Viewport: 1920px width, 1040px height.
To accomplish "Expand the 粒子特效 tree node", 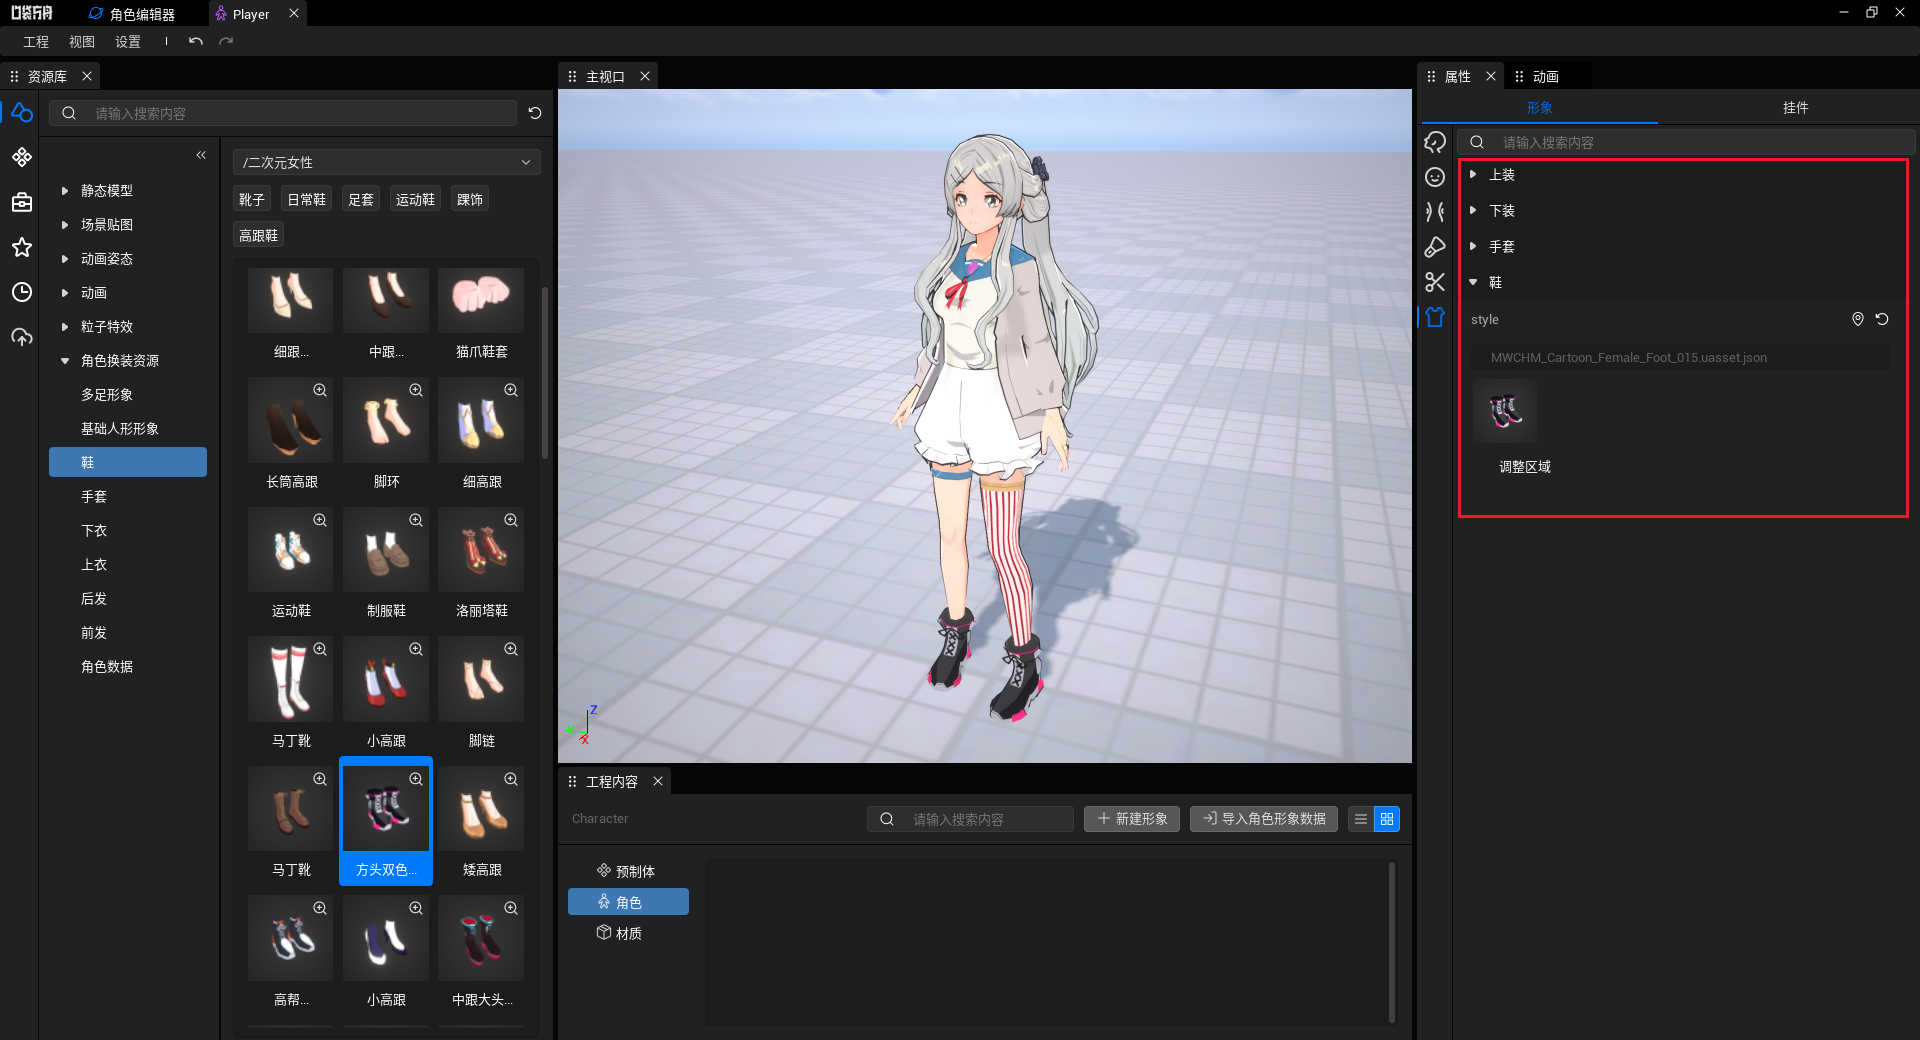I will pyautogui.click(x=65, y=326).
